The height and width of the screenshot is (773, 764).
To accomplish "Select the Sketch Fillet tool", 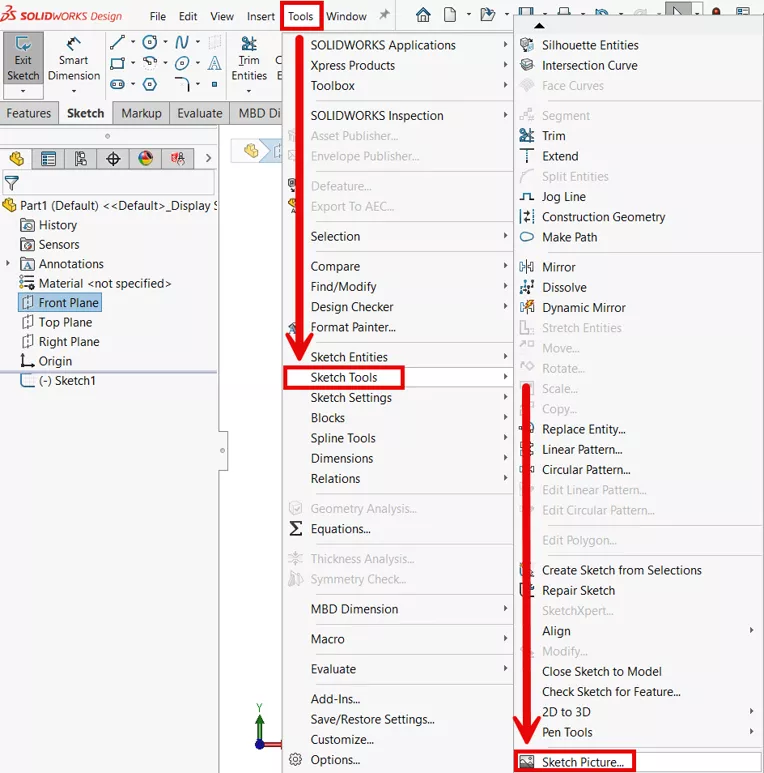I will (x=182, y=84).
